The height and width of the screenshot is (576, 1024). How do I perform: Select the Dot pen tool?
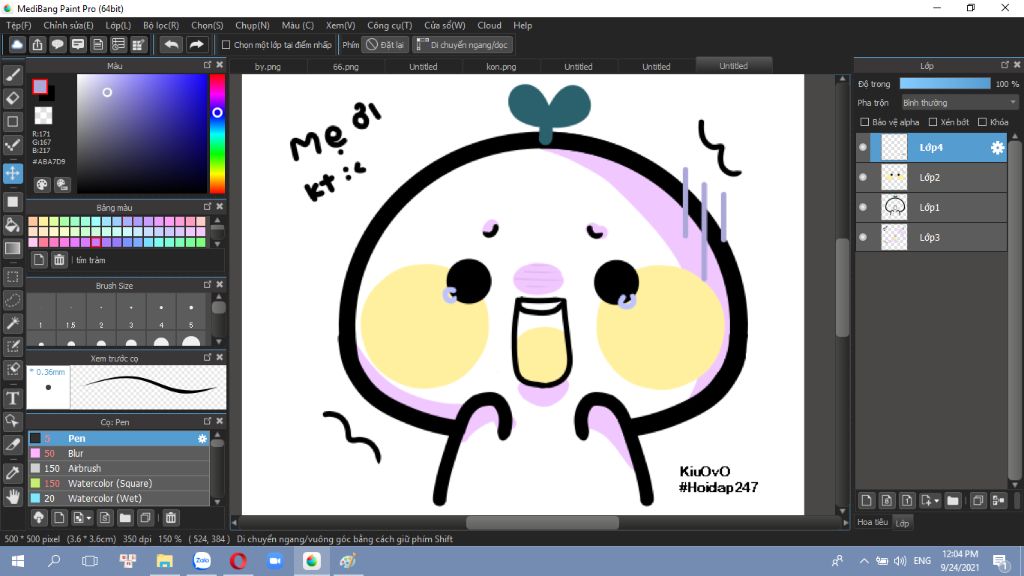[12, 145]
